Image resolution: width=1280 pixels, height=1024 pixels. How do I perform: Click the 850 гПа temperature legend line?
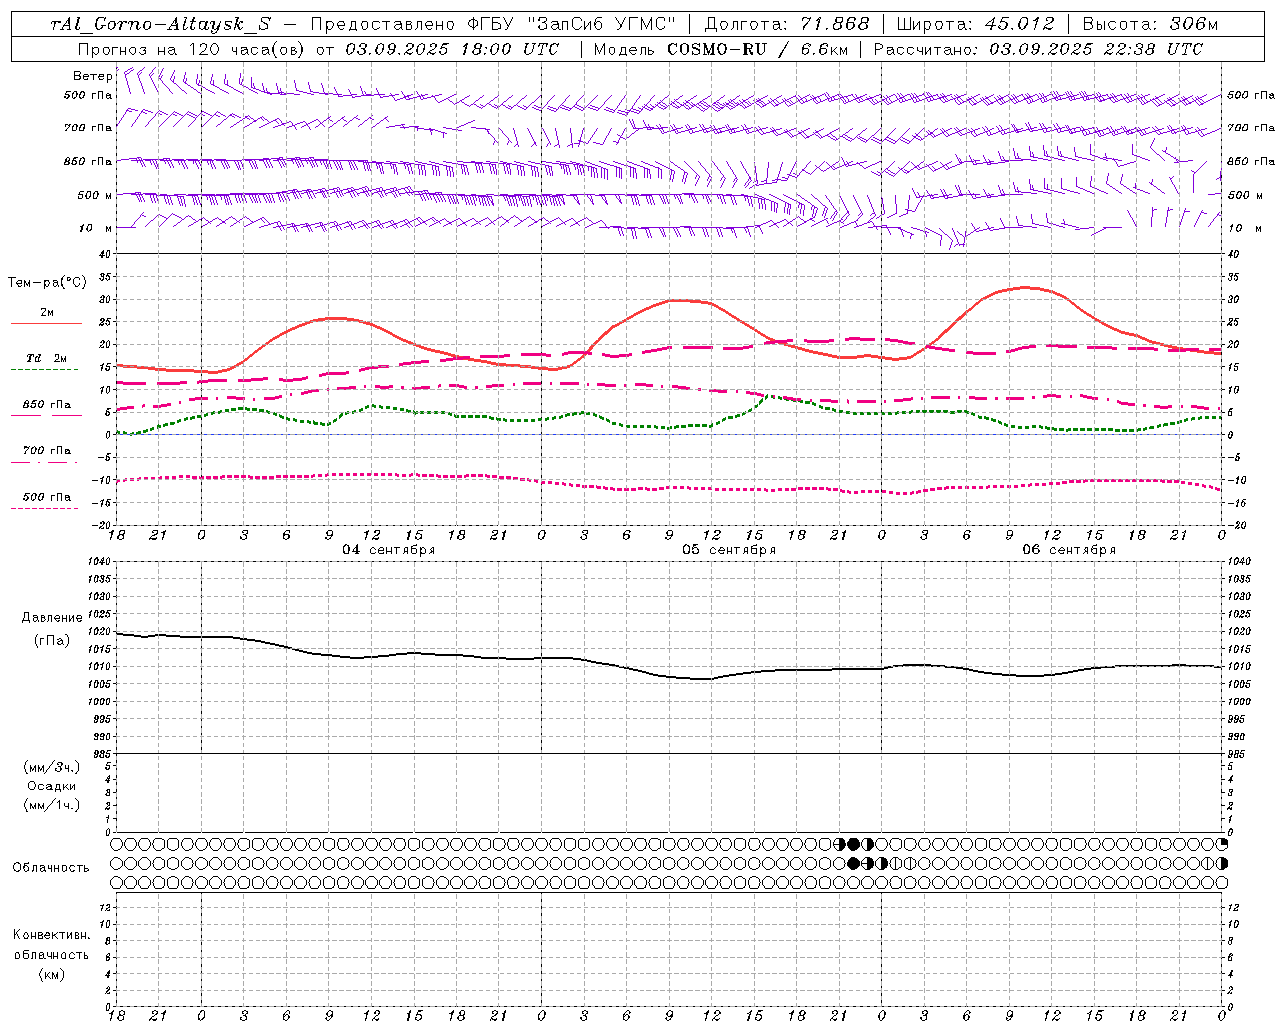coord(44,415)
